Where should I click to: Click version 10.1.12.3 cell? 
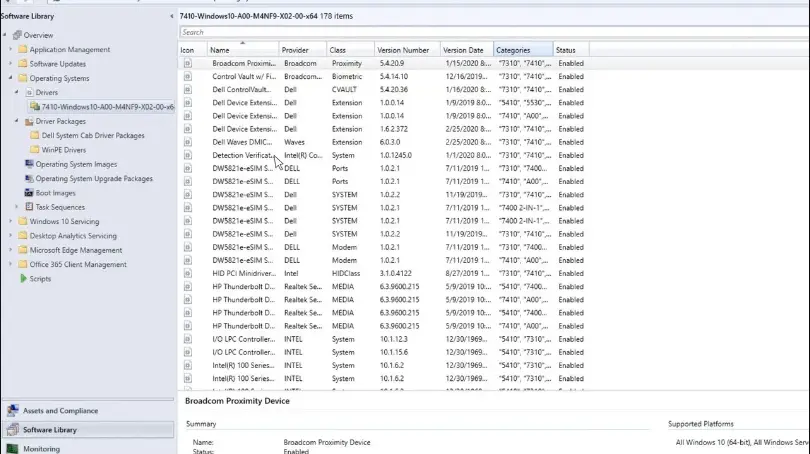(394, 339)
